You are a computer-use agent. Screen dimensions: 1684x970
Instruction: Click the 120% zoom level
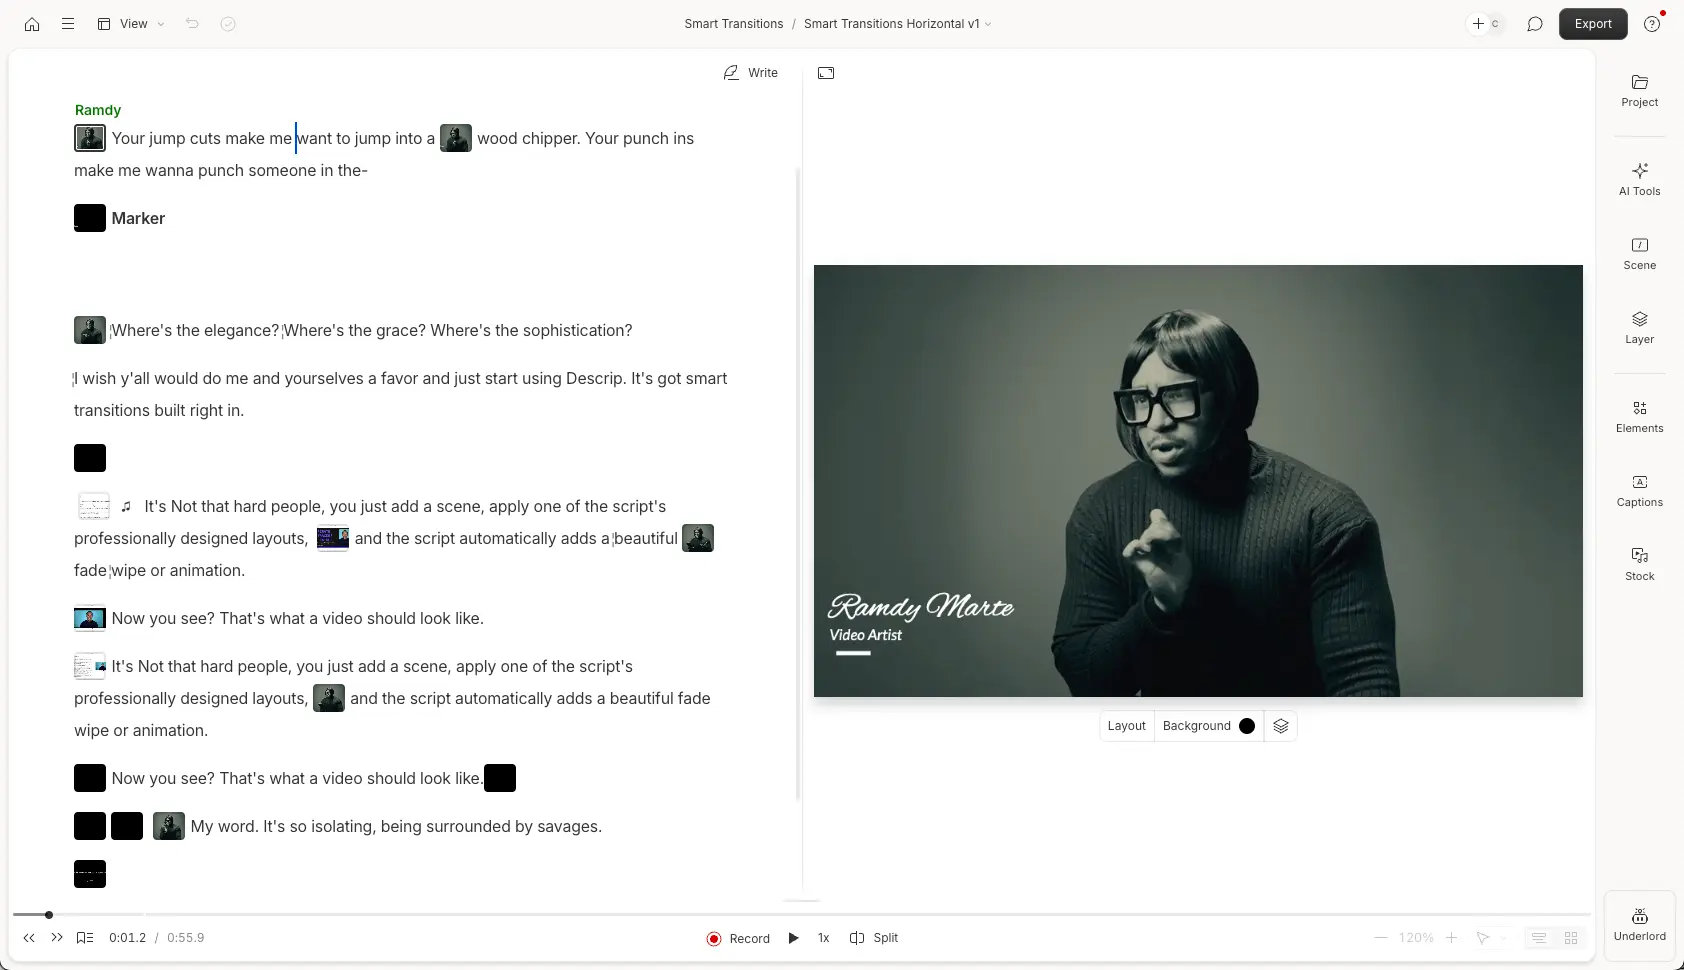tap(1416, 938)
